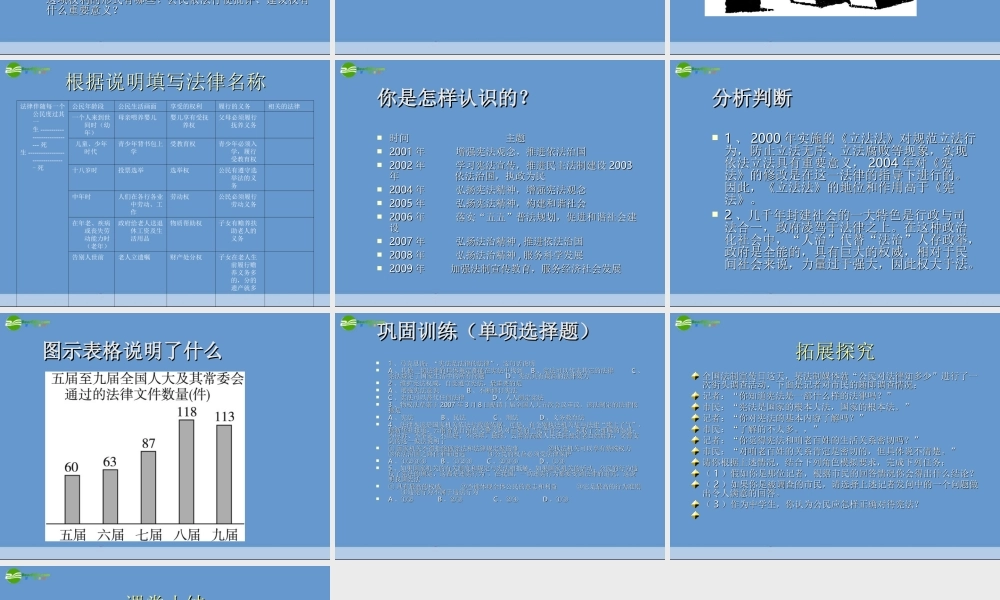Screen dimensions: 1000x600
Task: Click the theme 弘扬宪法精神,构建和谐社会
Action: click(521, 203)
